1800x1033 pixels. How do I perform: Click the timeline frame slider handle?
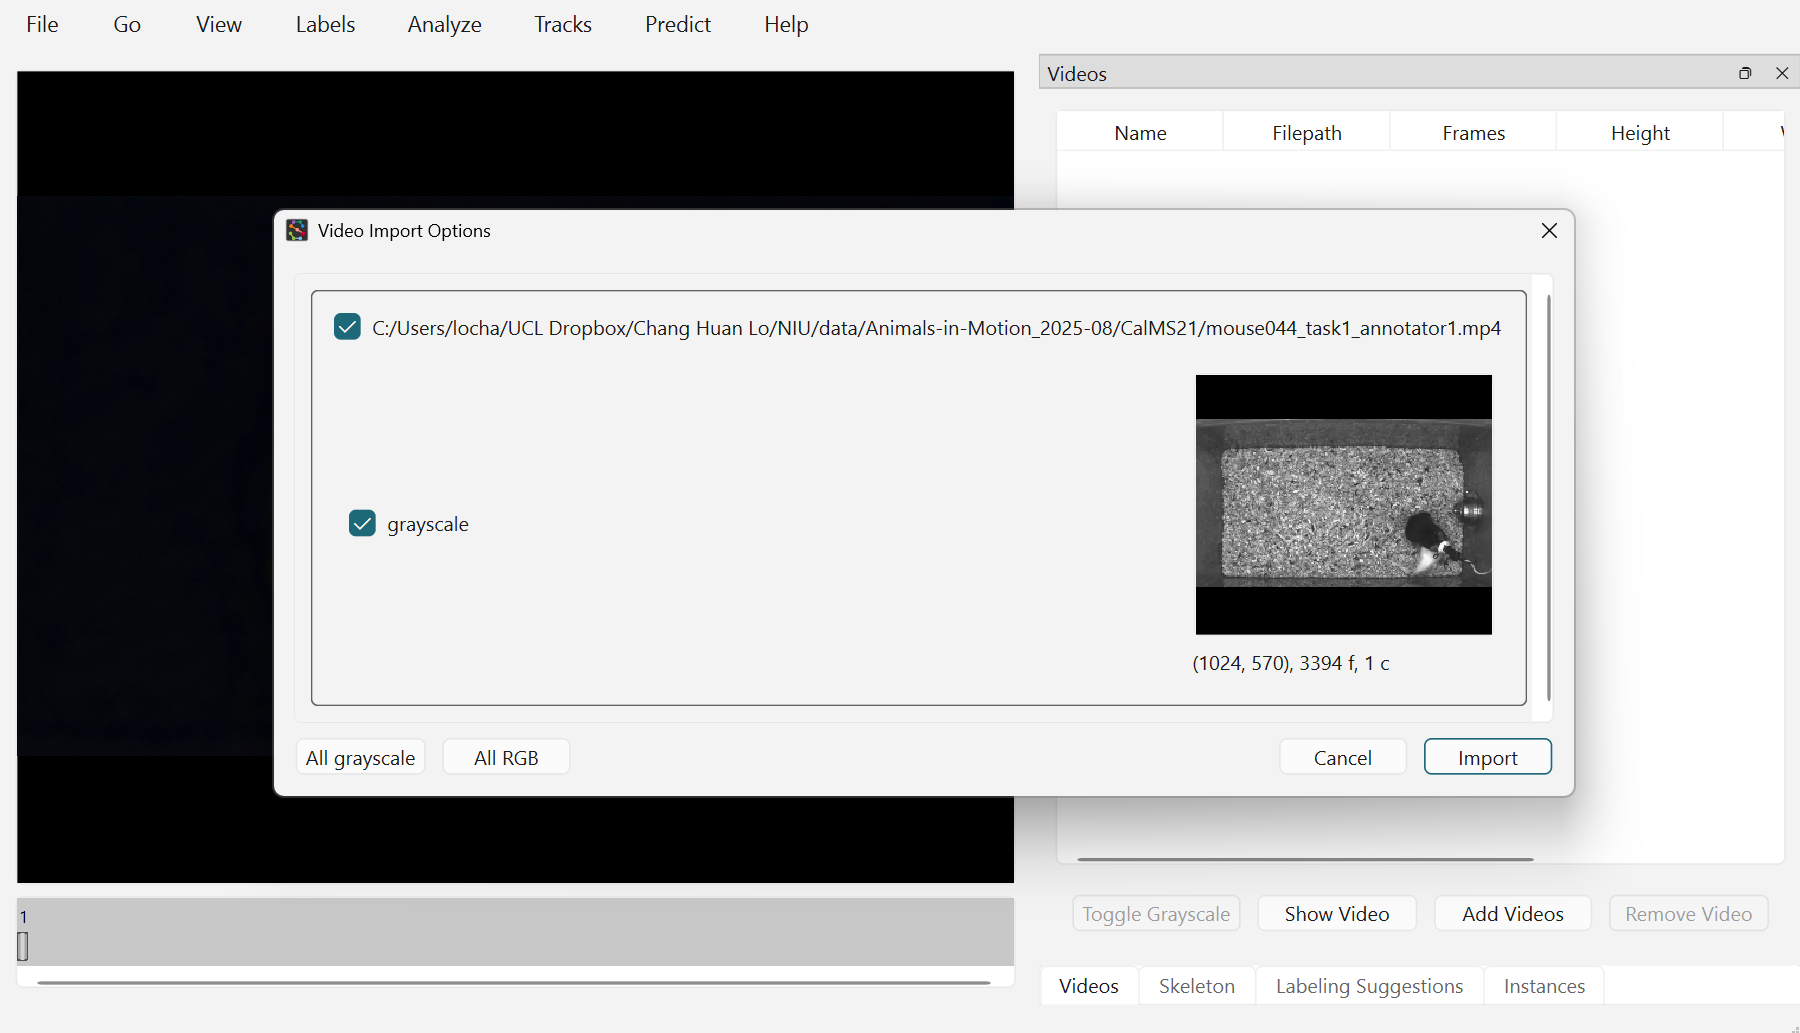coord(22,946)
